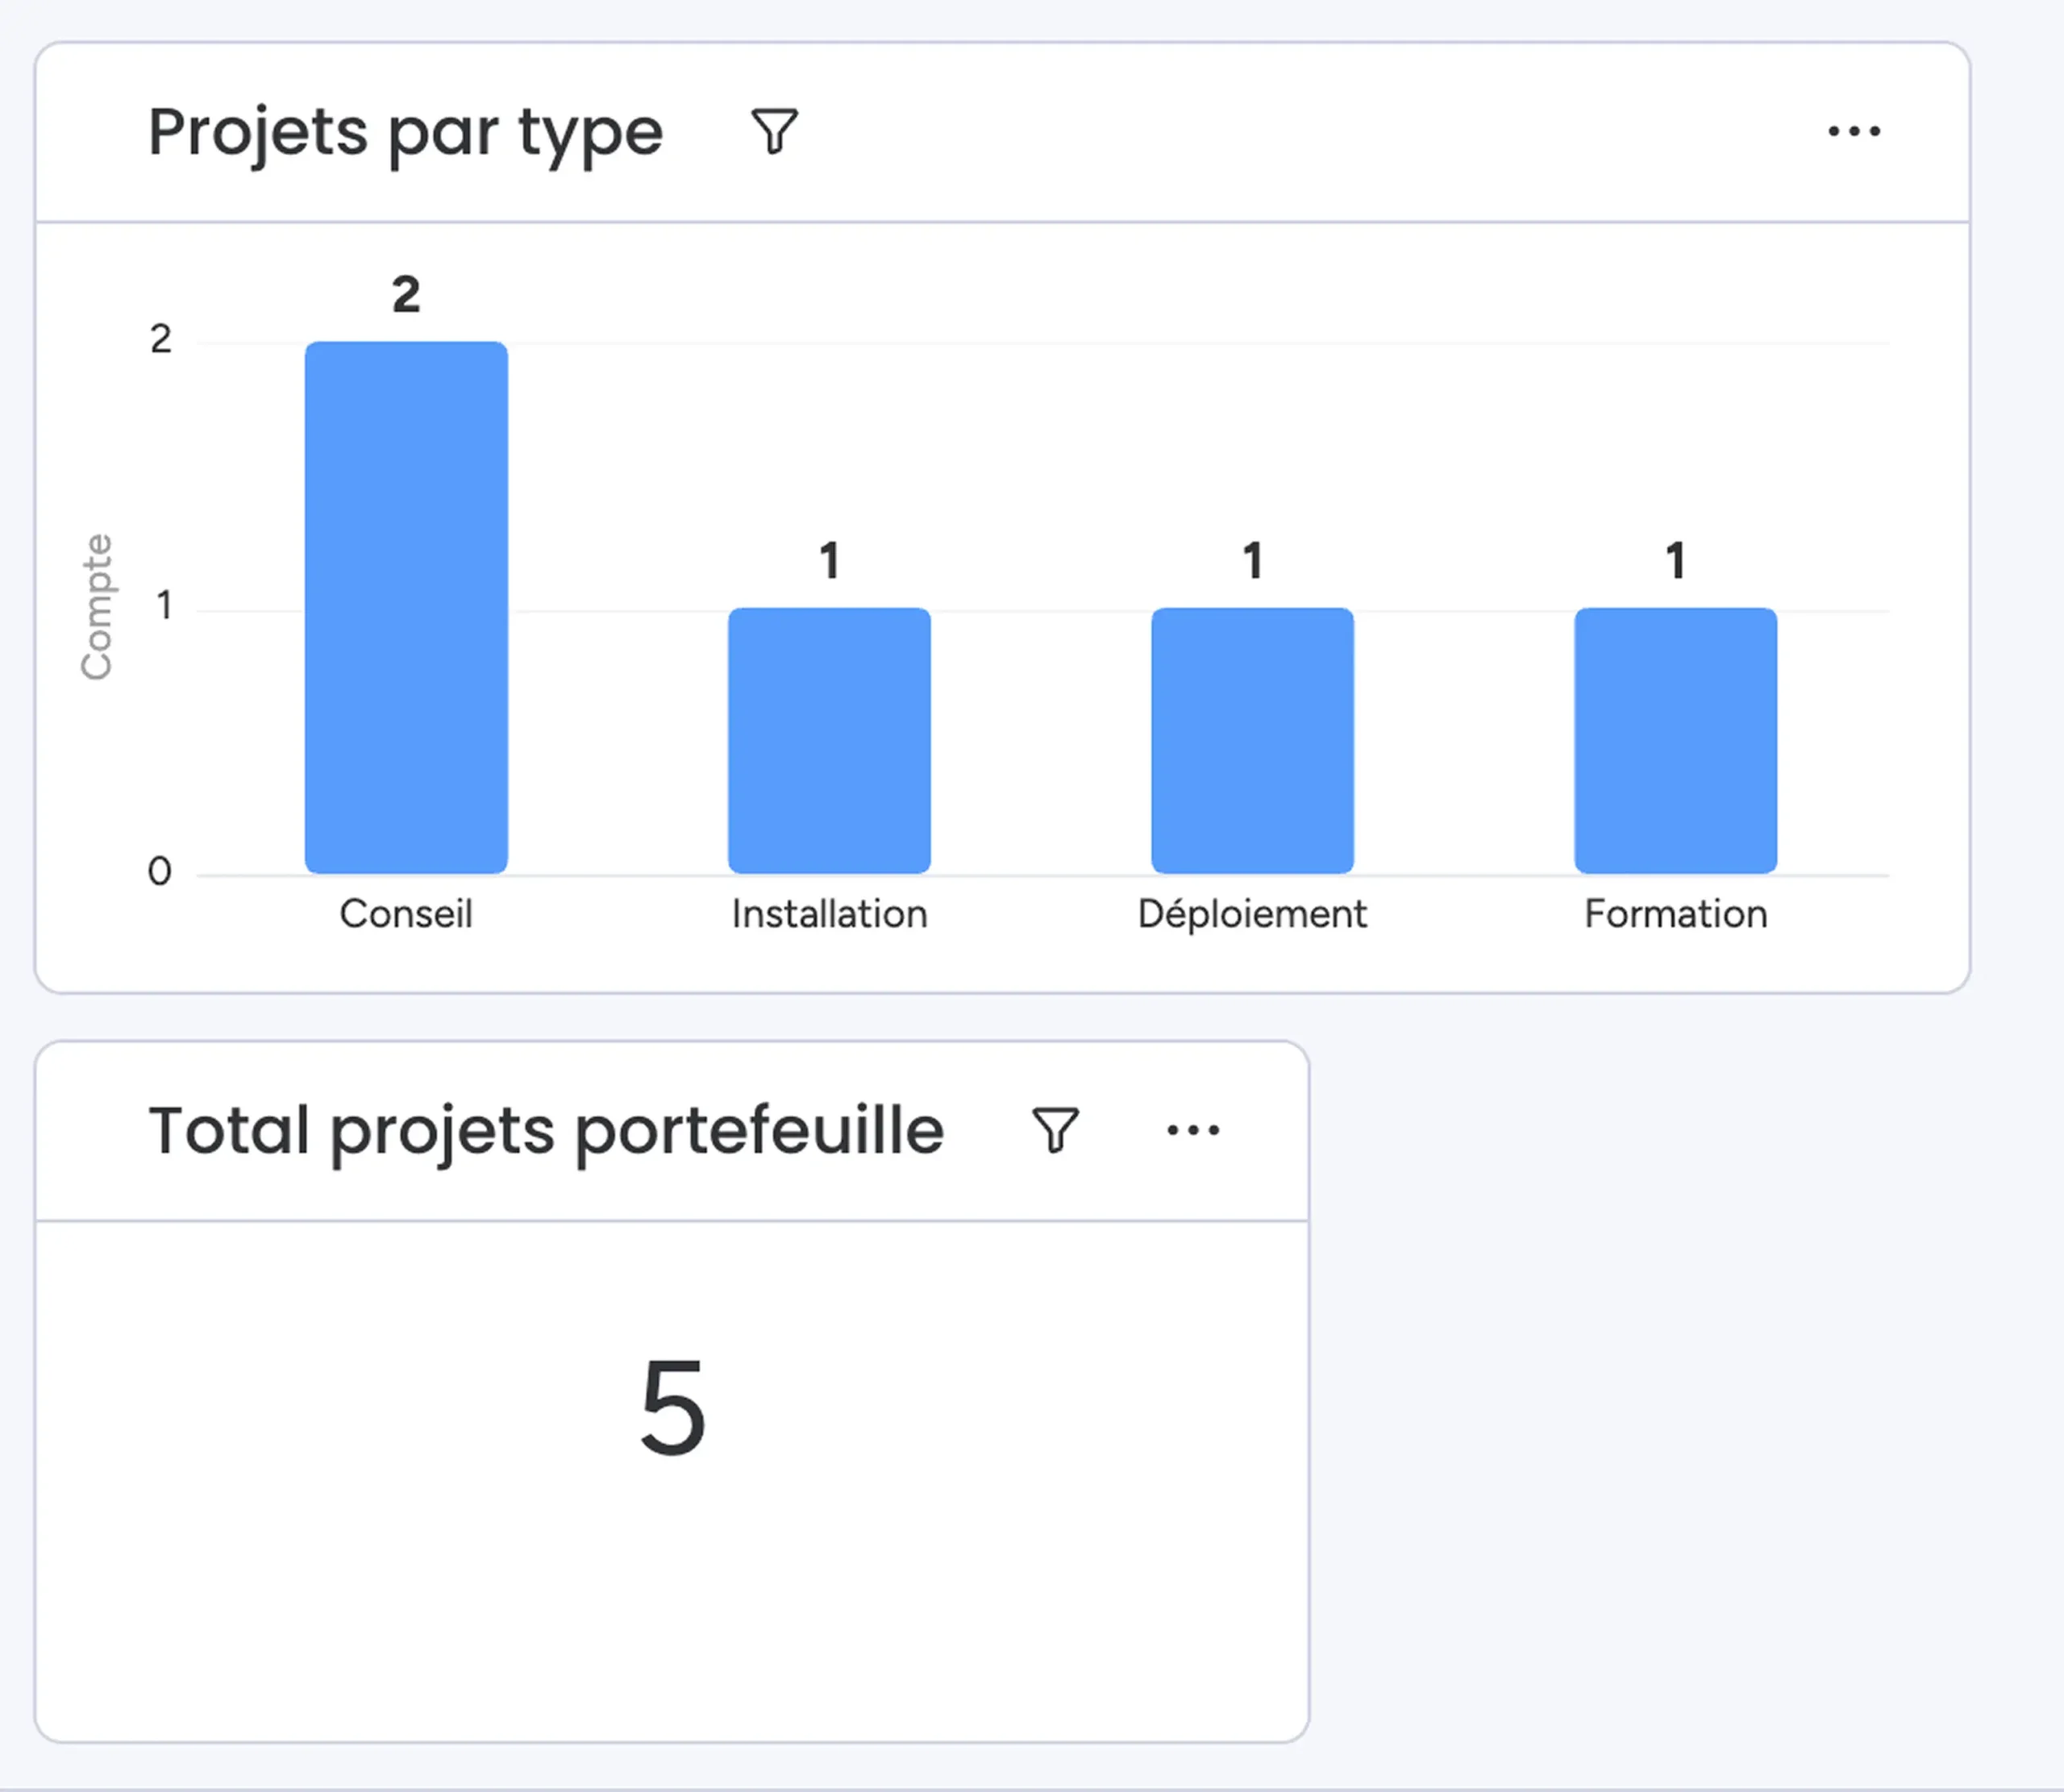Click the Conseil bar in the chart
This screenshot has height=1792, width=2064.
(406, 608)
